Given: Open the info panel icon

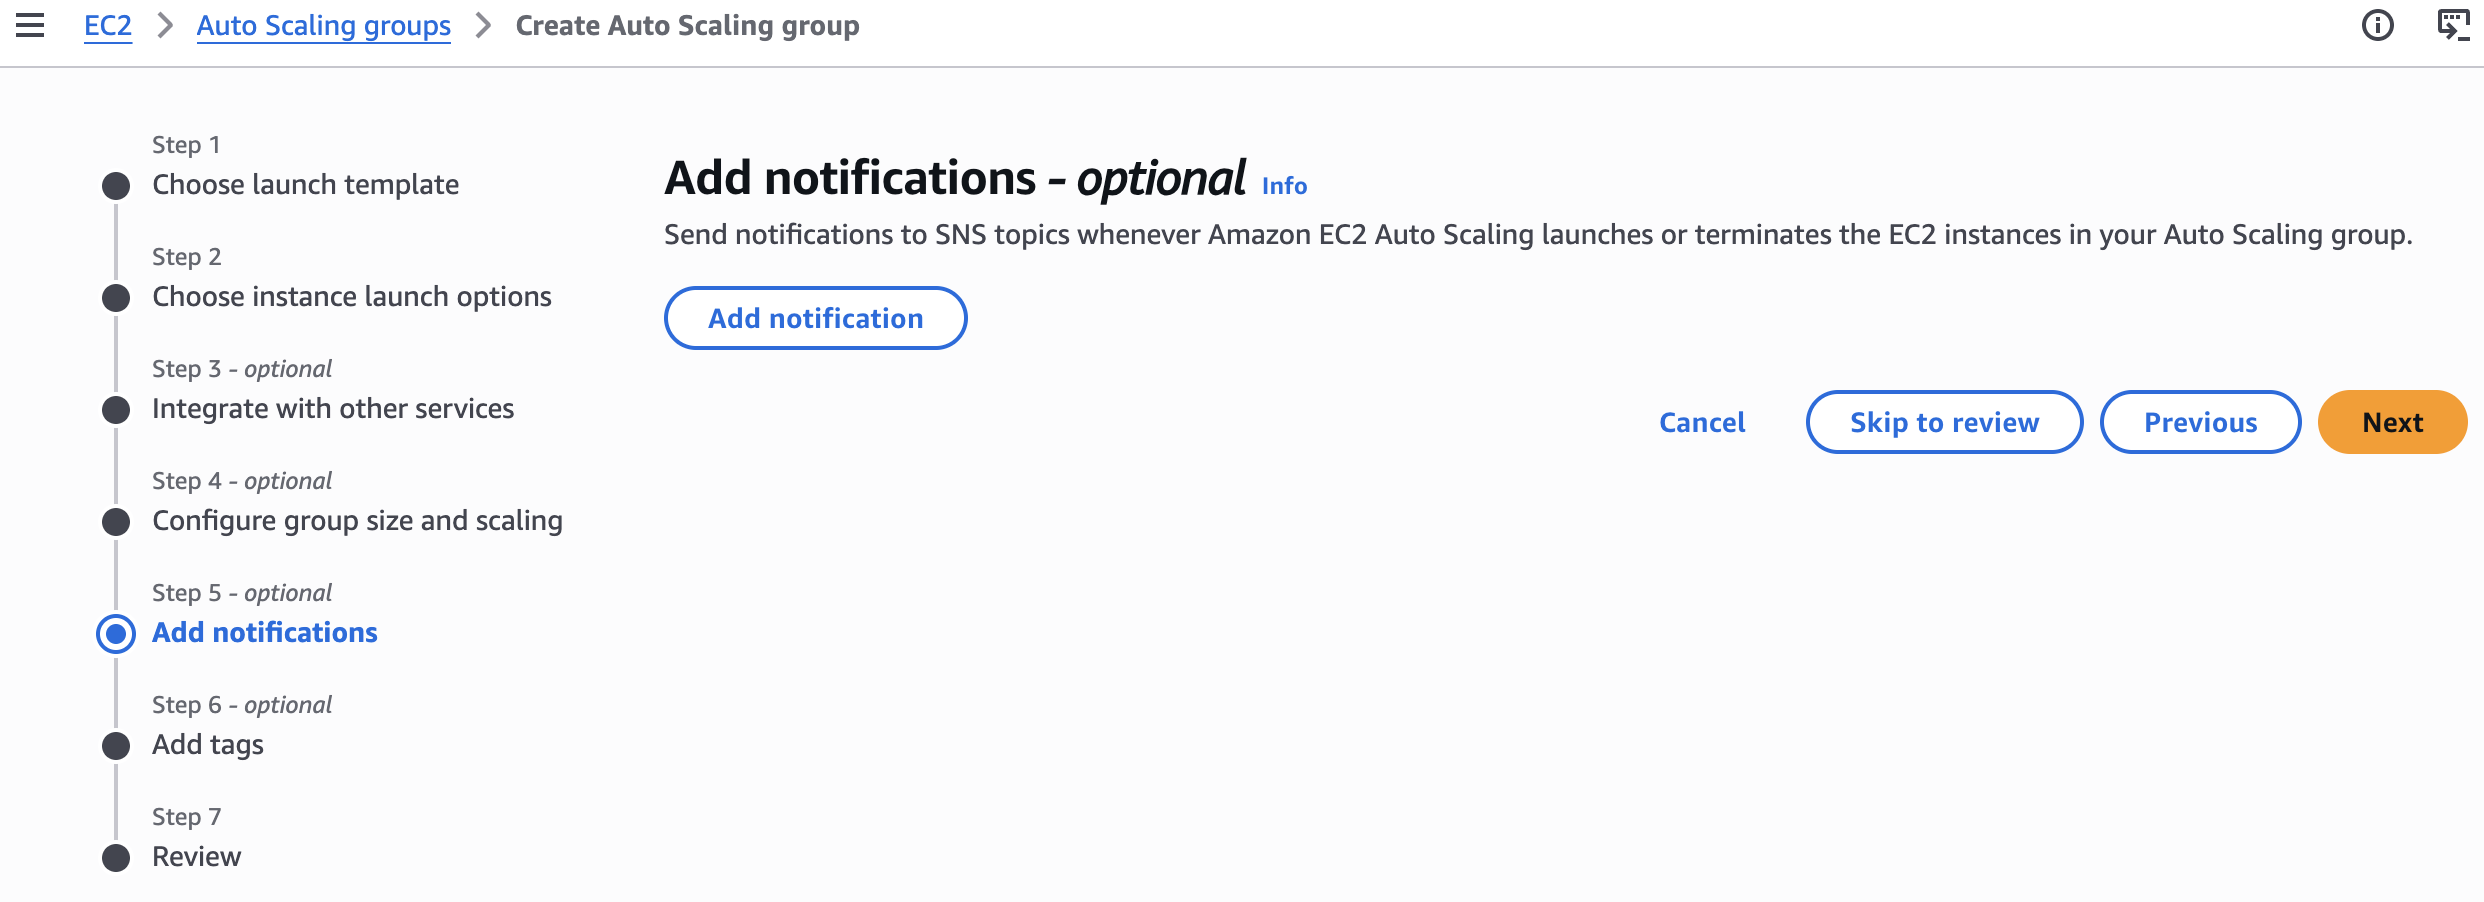Looking at the screenshot, I should coord(2377,25).
